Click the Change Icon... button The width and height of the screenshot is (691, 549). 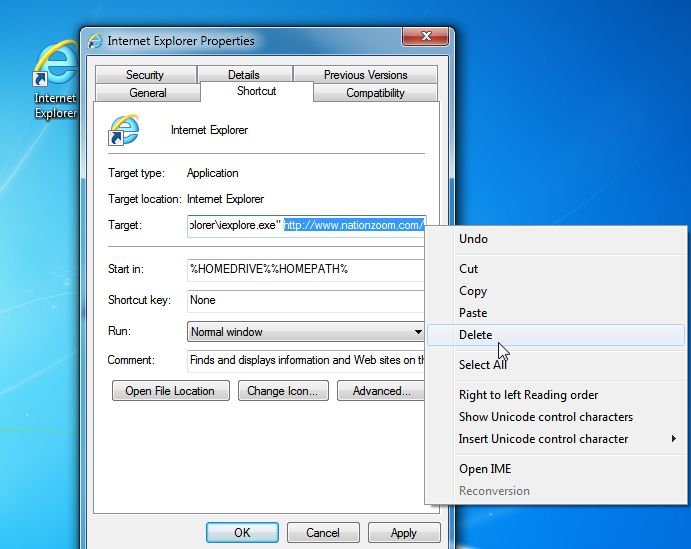tap(283, 391)
